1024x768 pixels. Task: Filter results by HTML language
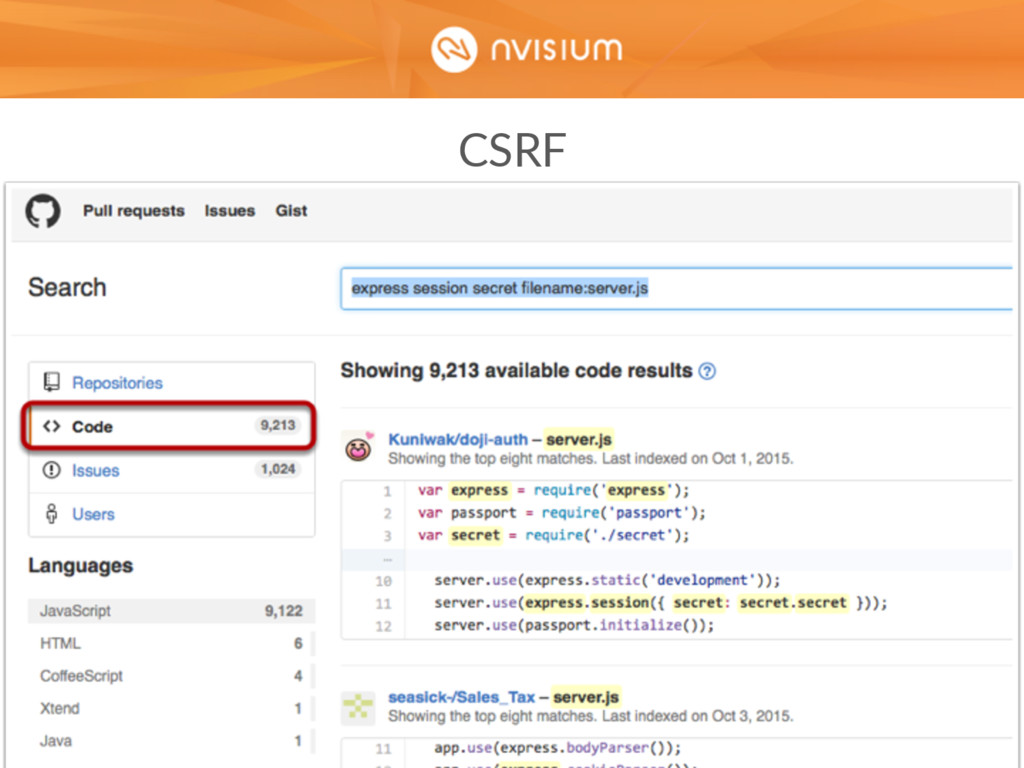pos(172,644)
